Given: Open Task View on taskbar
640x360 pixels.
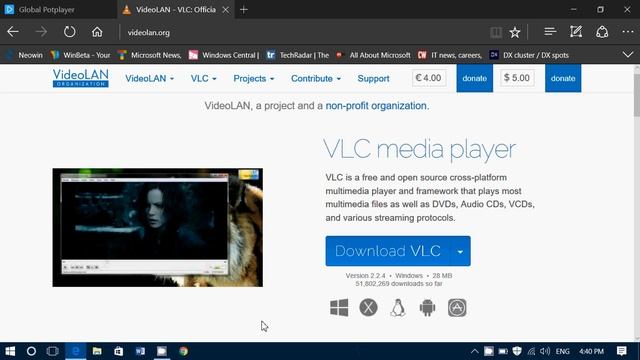Looking at the screenshot, I should pos(53,351).
